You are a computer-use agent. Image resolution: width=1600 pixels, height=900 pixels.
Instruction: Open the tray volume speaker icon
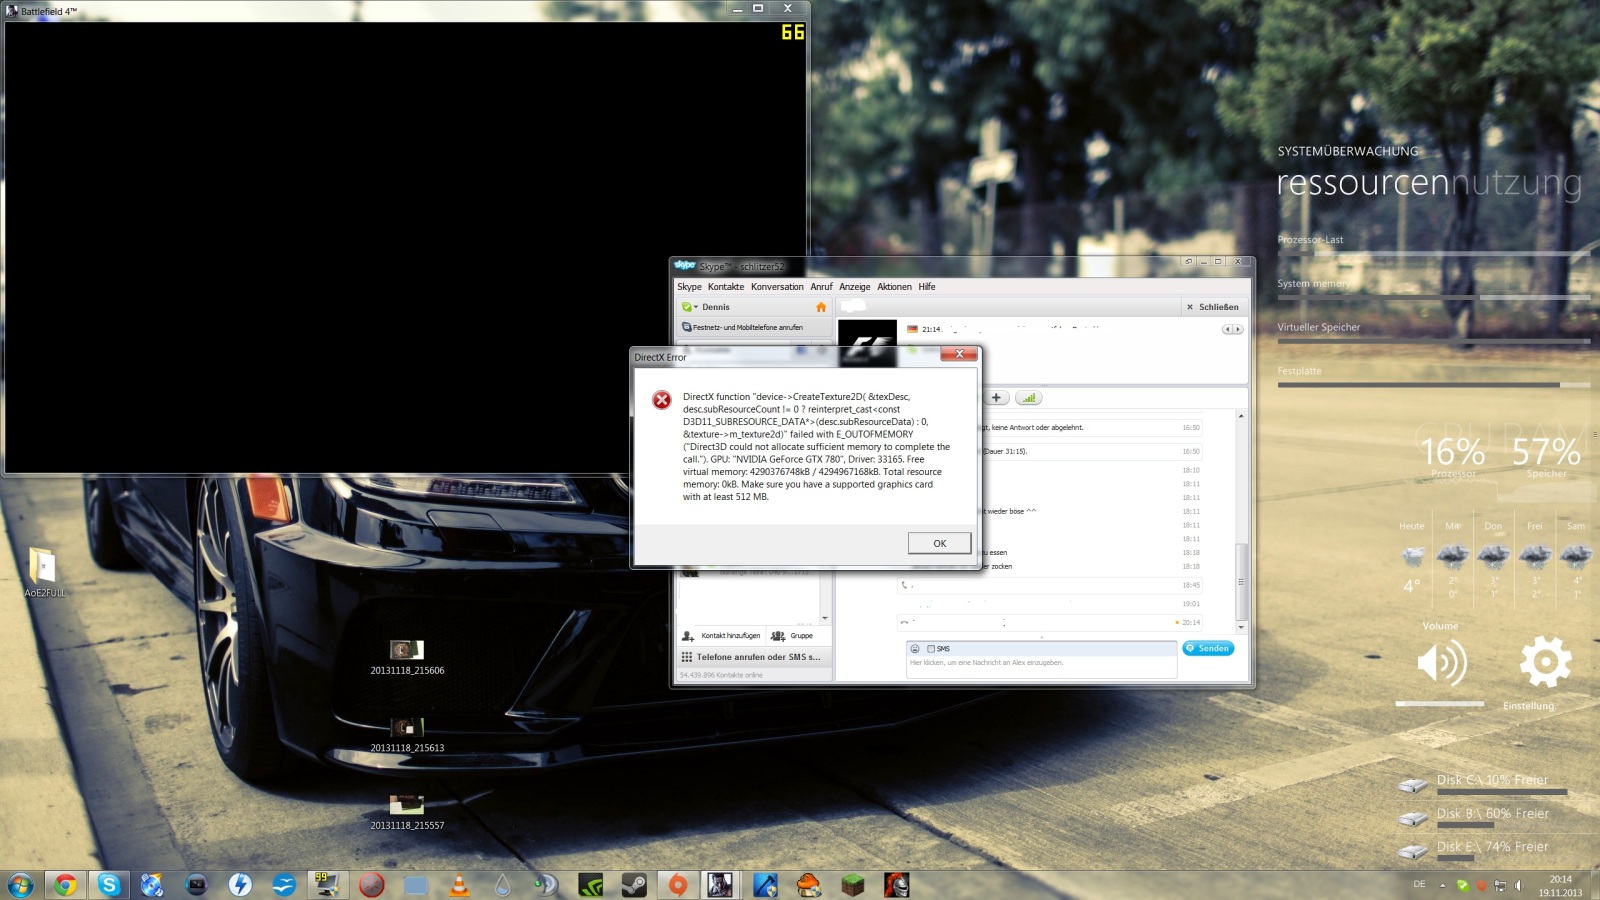(1518, 885)
